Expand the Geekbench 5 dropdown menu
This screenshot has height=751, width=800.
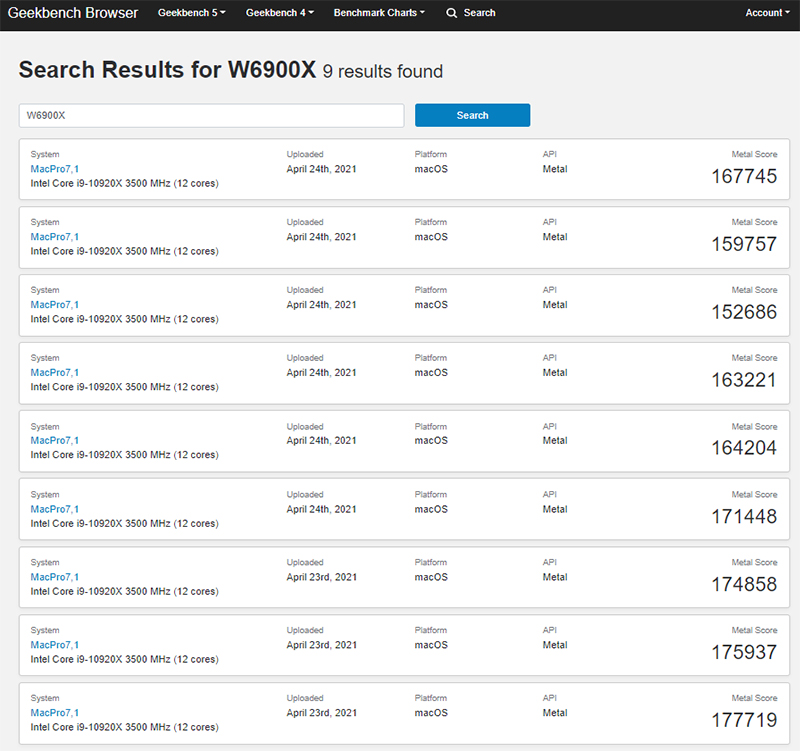191,13
